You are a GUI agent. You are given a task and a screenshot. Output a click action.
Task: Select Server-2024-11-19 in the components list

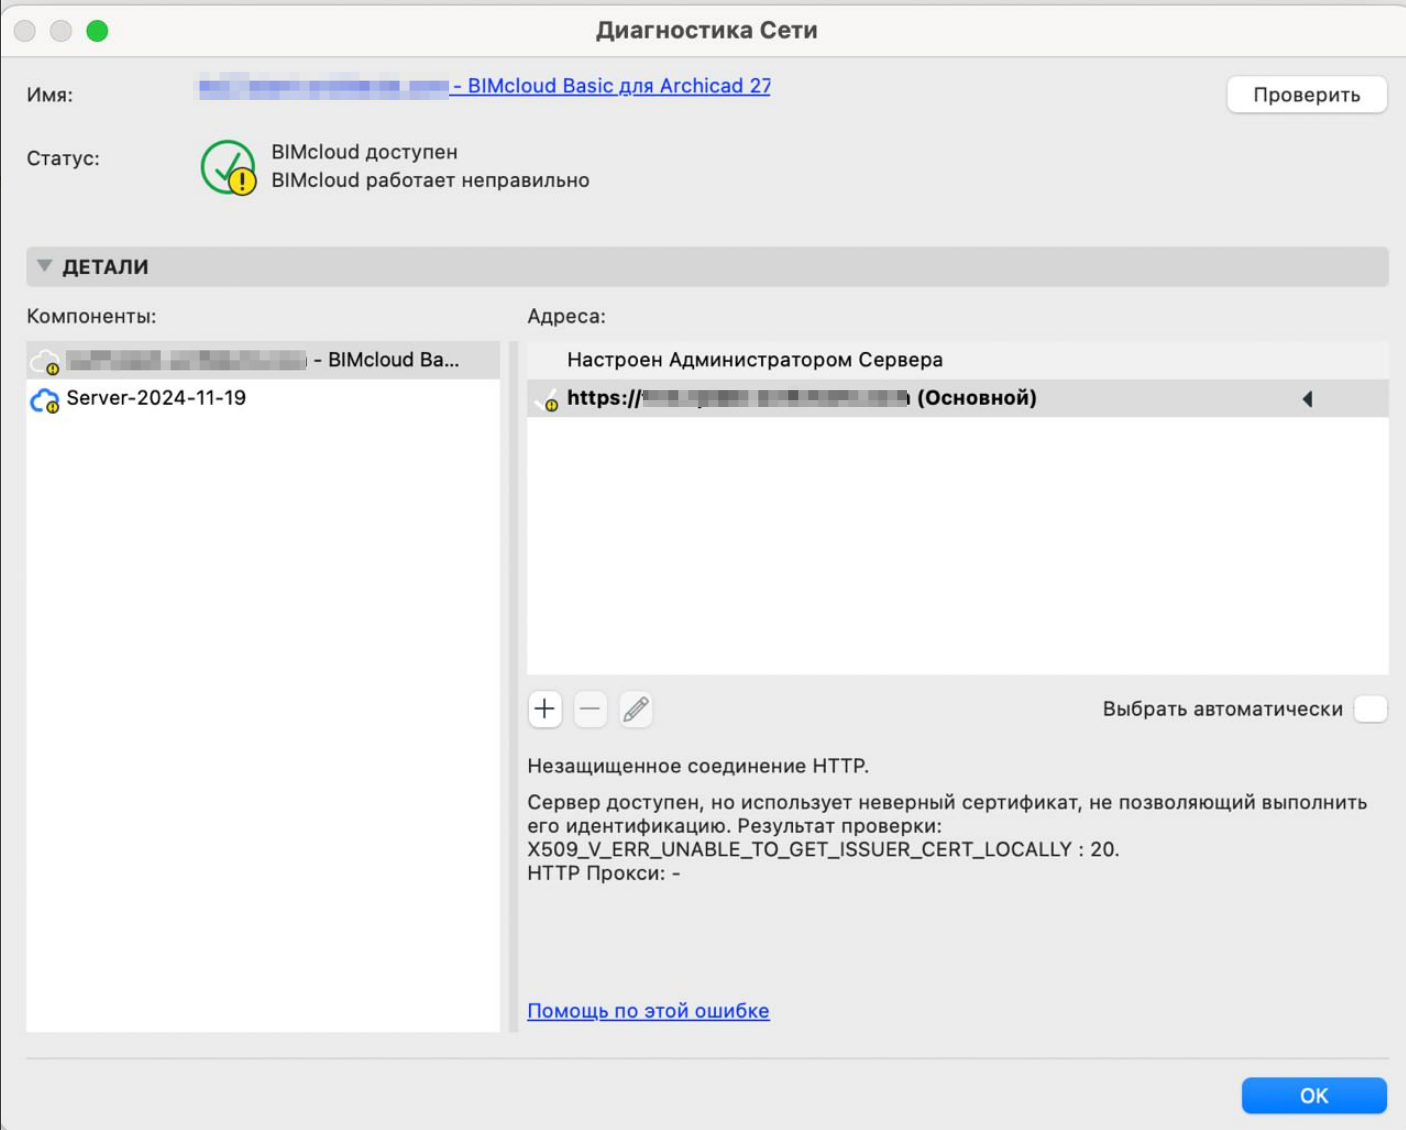[156, 398]
